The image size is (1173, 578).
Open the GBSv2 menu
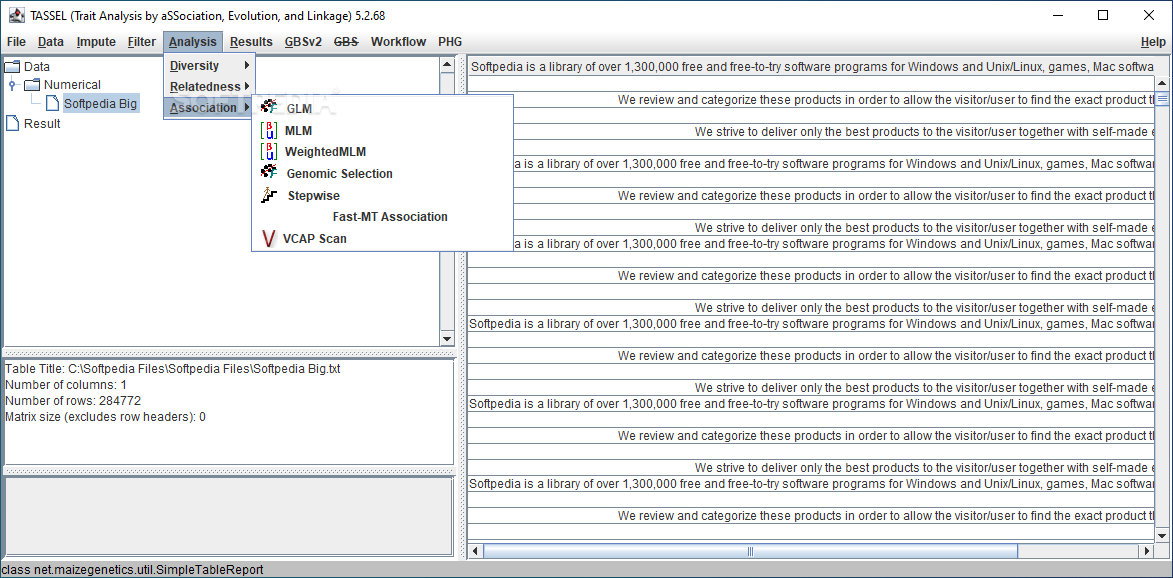pyautogui.click(x=303, y=42)
